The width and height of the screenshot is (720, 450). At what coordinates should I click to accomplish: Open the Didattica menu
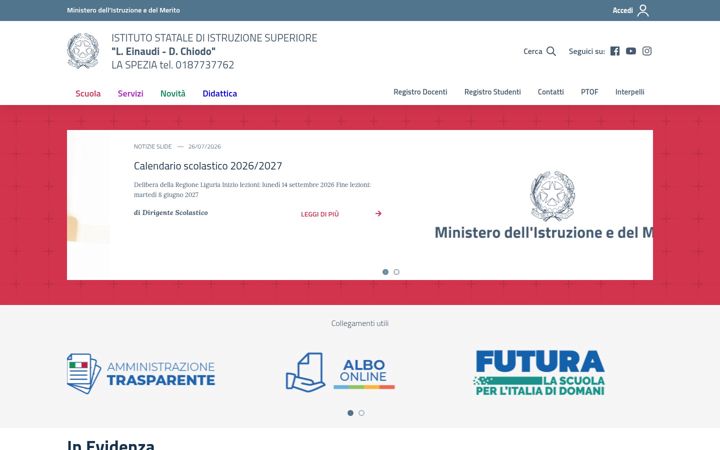219,94
